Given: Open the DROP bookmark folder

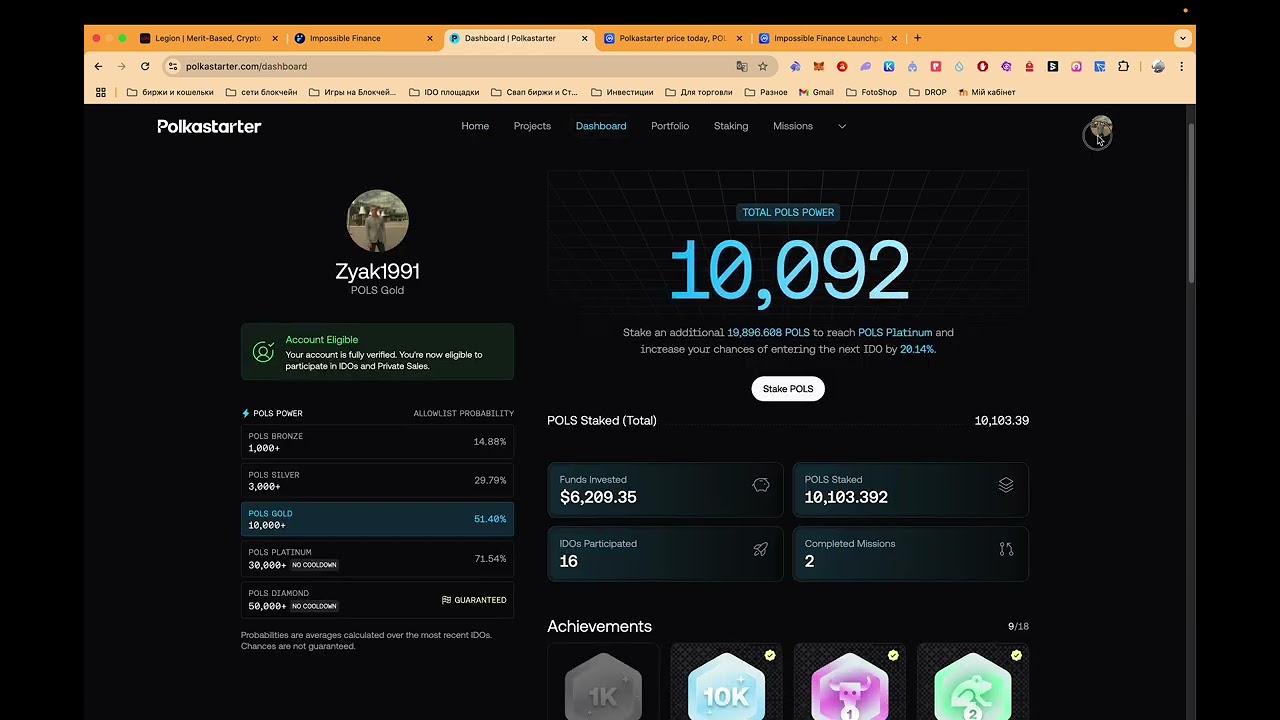Looking at the screenshot, I should [x=927, y=92].
